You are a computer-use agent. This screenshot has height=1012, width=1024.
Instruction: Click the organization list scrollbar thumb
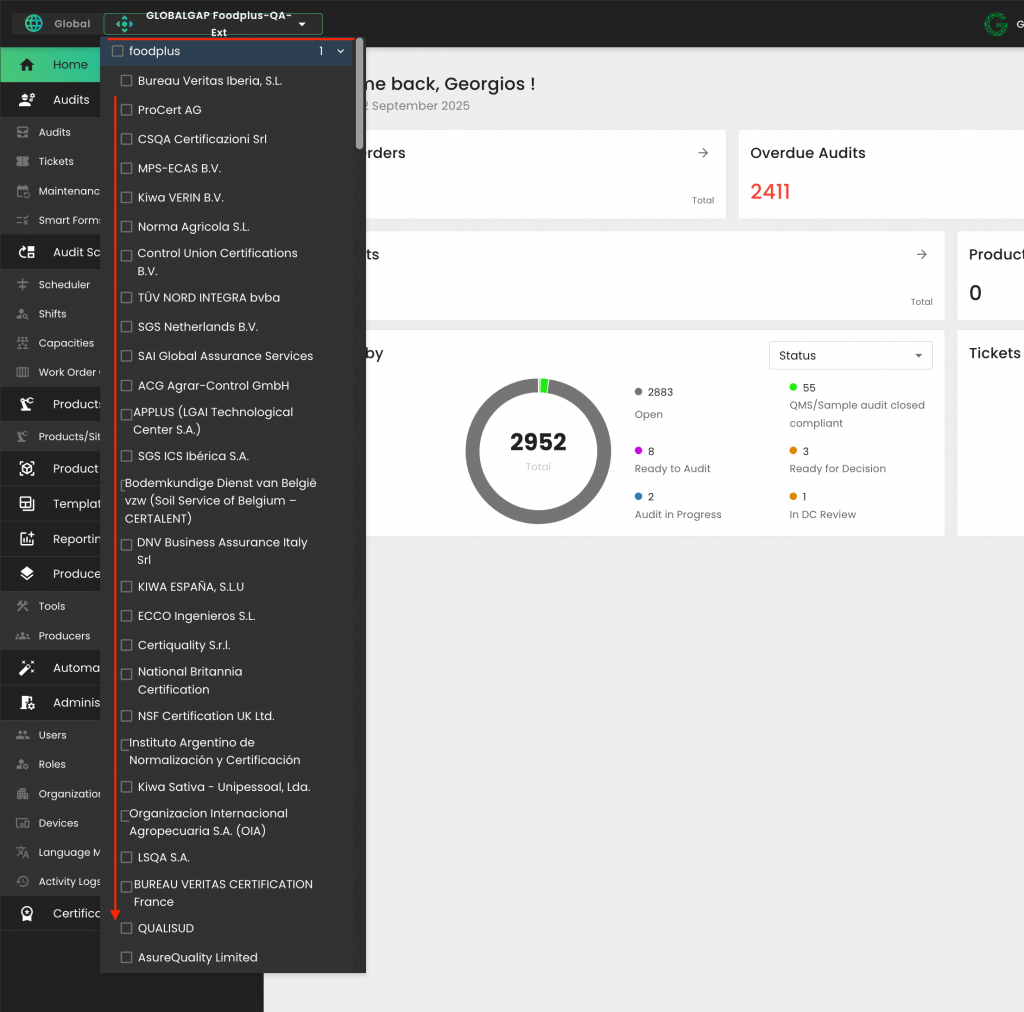359,93
